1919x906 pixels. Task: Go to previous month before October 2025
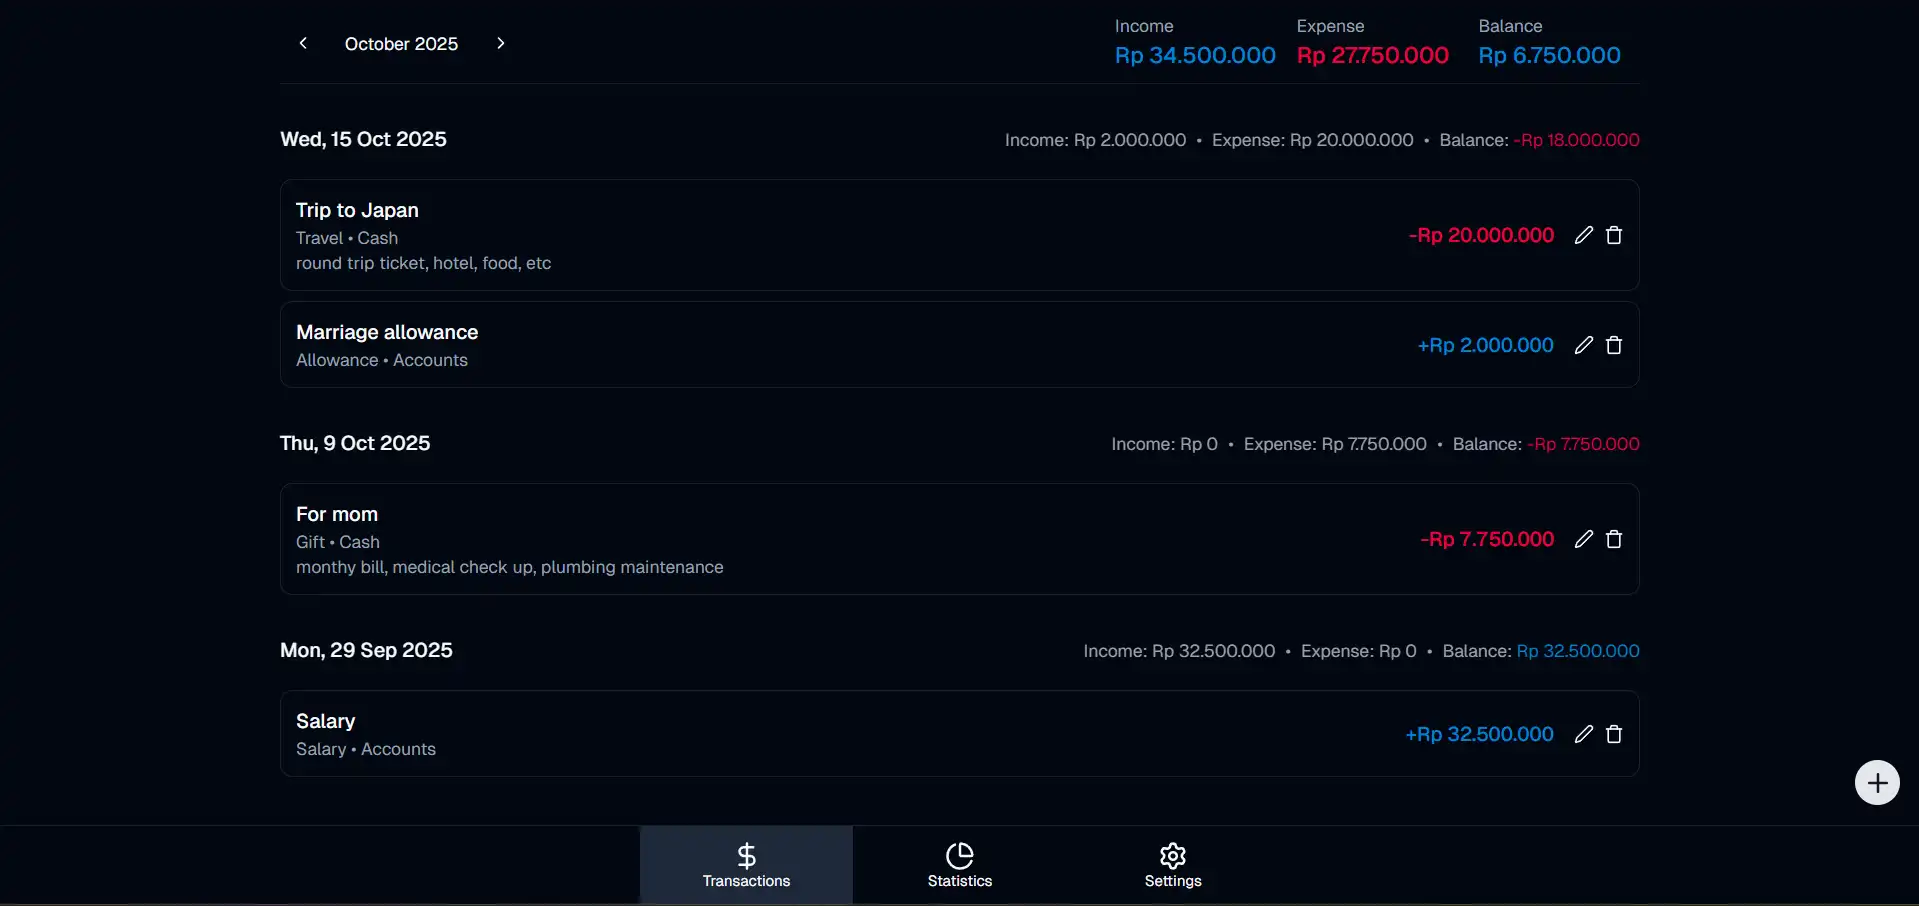pyautogui.click(x=303, y=43)
